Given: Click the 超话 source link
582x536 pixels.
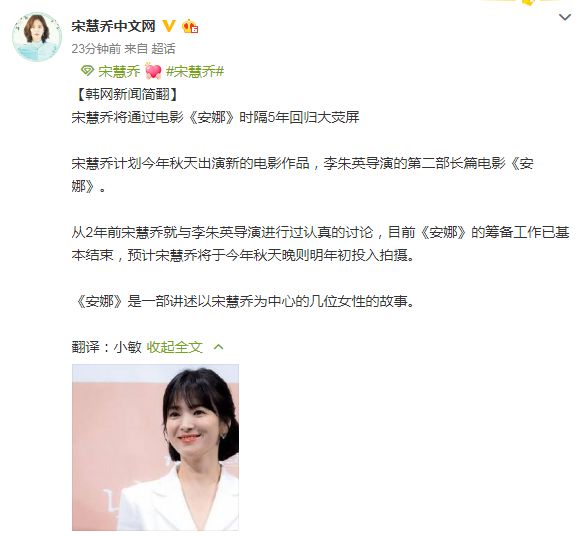Looking at the screenshot, I should click(163, 49).
